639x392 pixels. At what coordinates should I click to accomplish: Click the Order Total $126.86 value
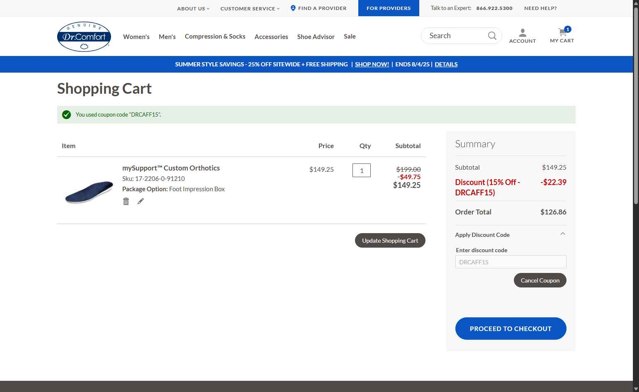[553, 212]
